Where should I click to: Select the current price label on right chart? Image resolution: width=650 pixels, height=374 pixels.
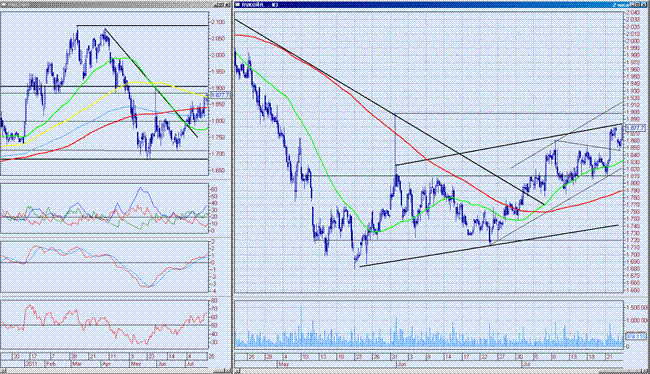pos(635,128)
